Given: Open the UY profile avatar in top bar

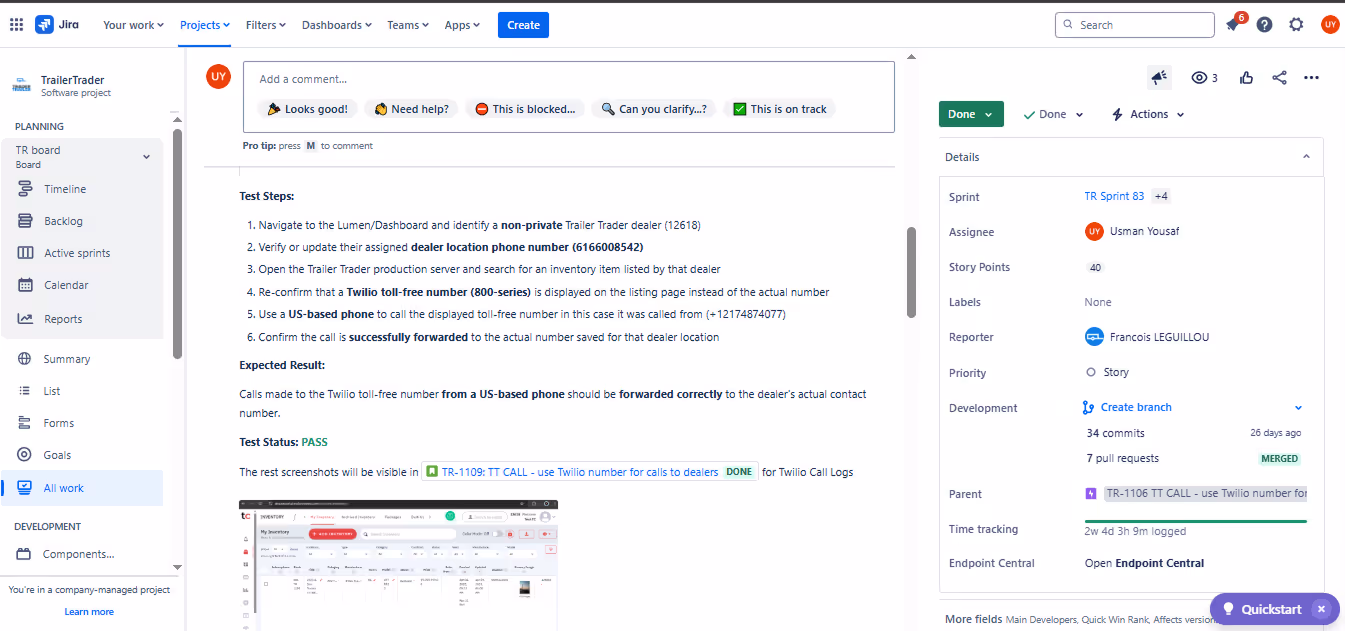Looking at the screenshot, I should click(x=1329, y=25).
